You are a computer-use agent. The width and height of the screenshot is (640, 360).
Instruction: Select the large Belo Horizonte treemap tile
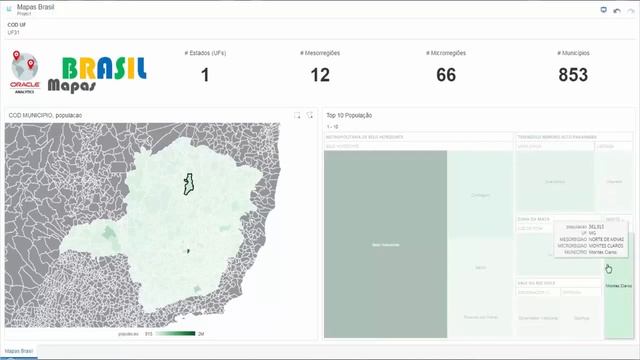385,244
